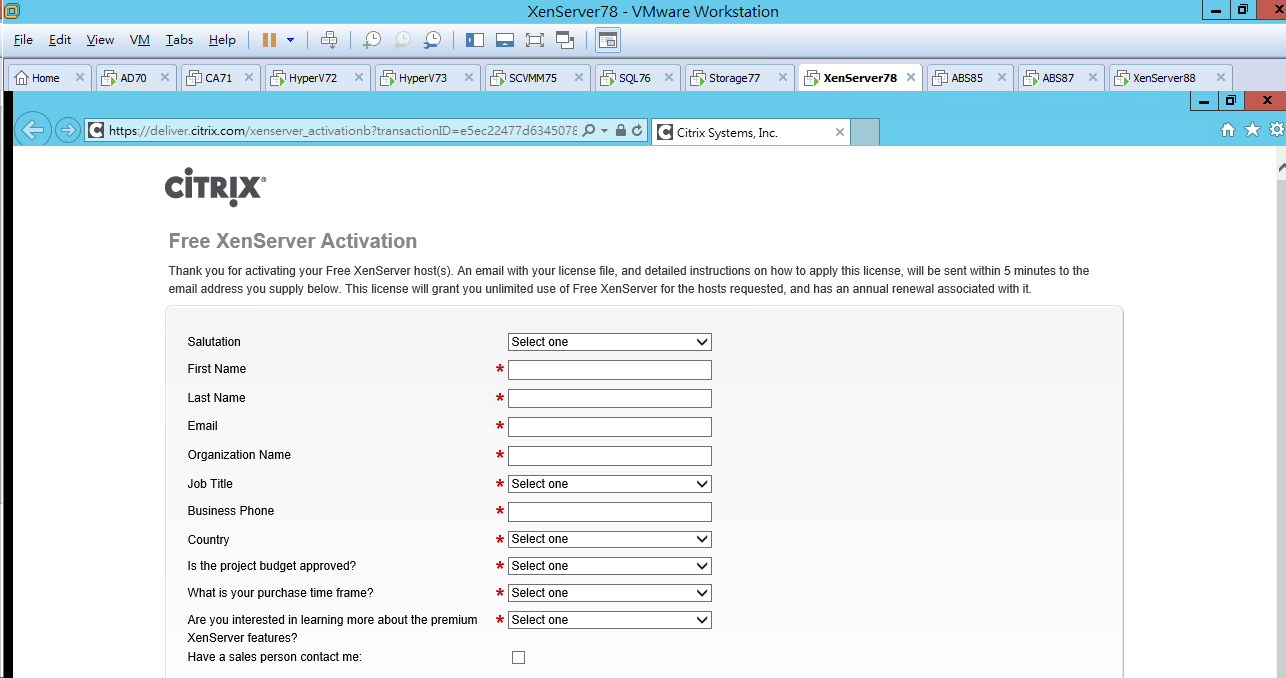
Task: Select project budget approved dropdown
Action: click(610, 566)
